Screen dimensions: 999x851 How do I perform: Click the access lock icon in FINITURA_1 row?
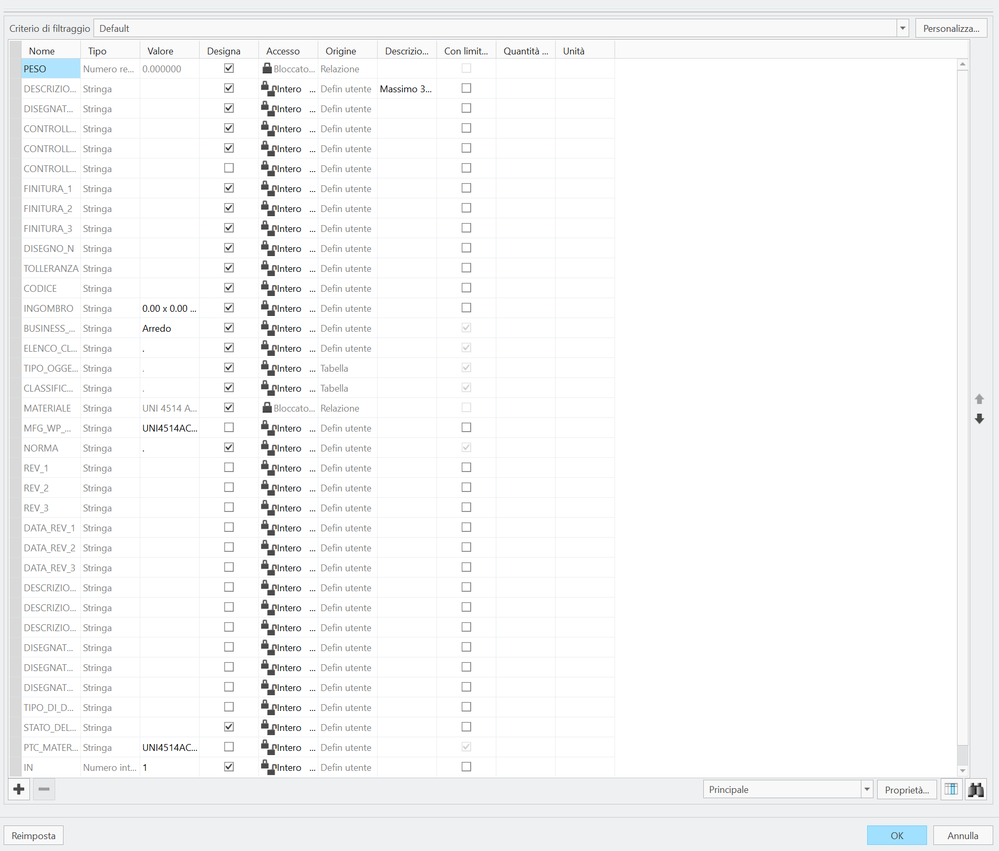pos(268,188)
